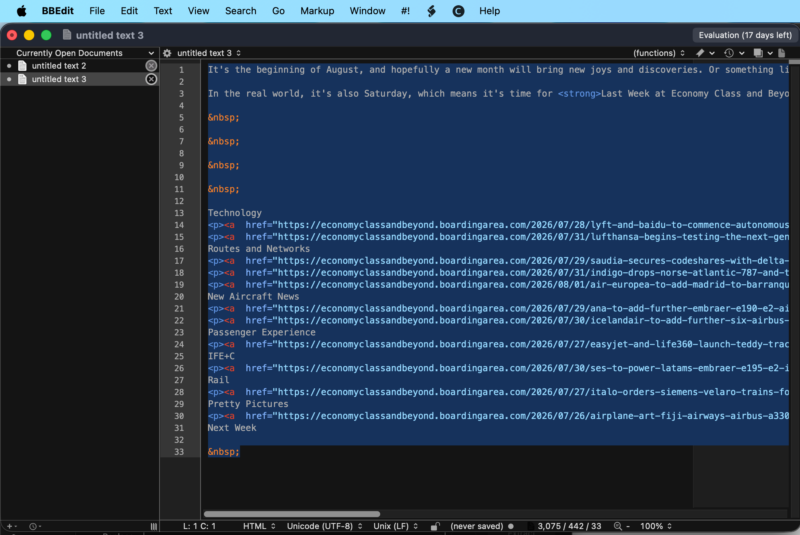Click Passenger Experience heading text
Image resolution: width=800 pixels, height=535 pixels.
click(x=261, y=332)
